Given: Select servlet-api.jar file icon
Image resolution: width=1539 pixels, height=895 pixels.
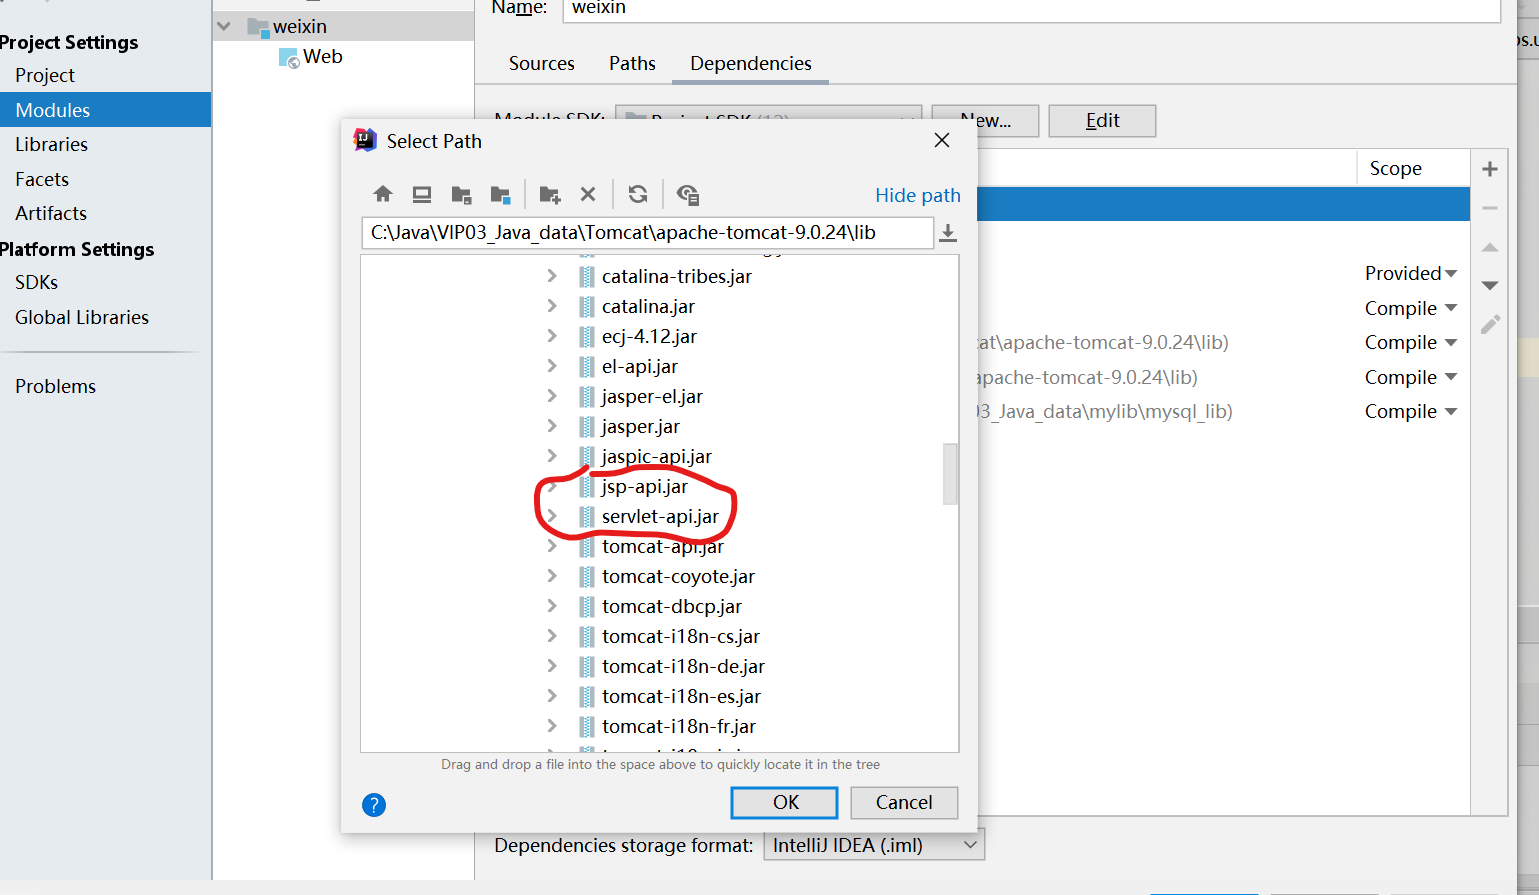Looking at the screenshot, I should (587, 517).
